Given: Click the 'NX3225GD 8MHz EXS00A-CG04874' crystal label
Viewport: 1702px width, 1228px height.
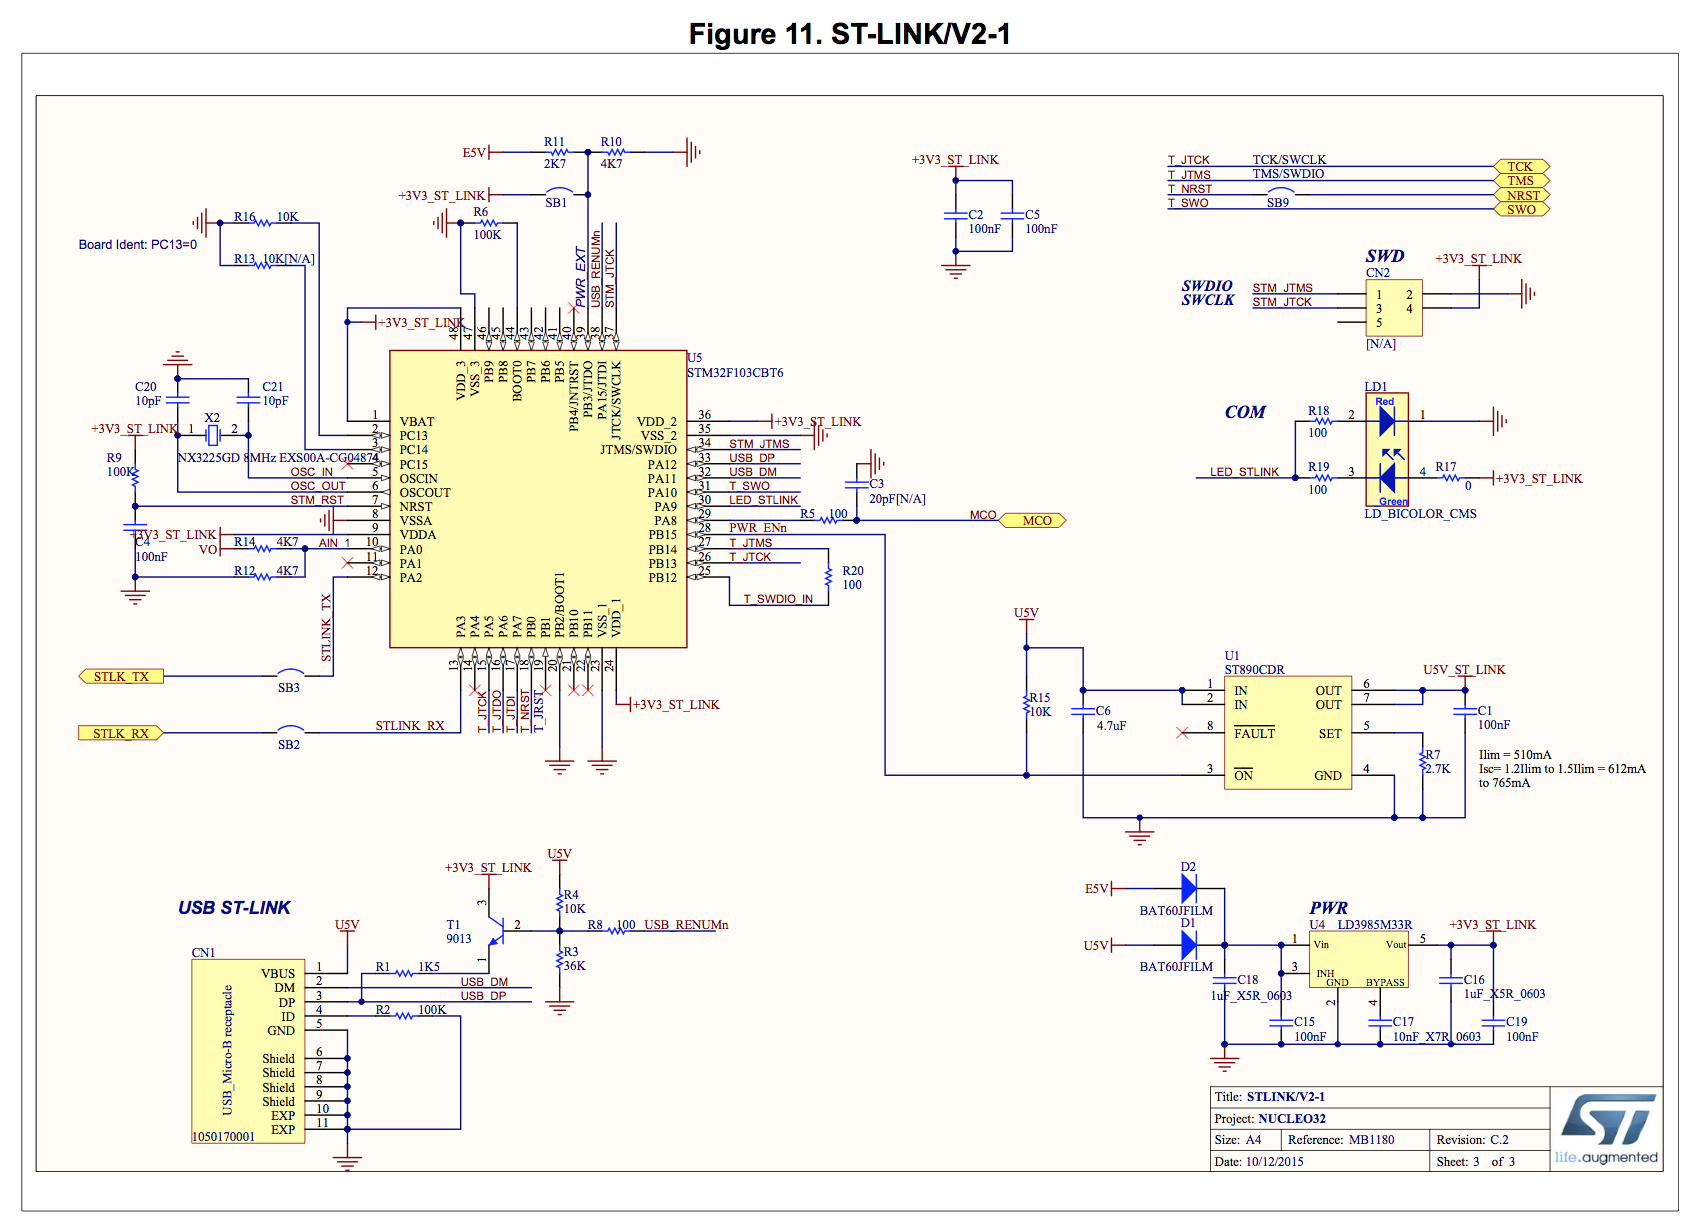Looking at the screenshot, I should tap(278, 458).
